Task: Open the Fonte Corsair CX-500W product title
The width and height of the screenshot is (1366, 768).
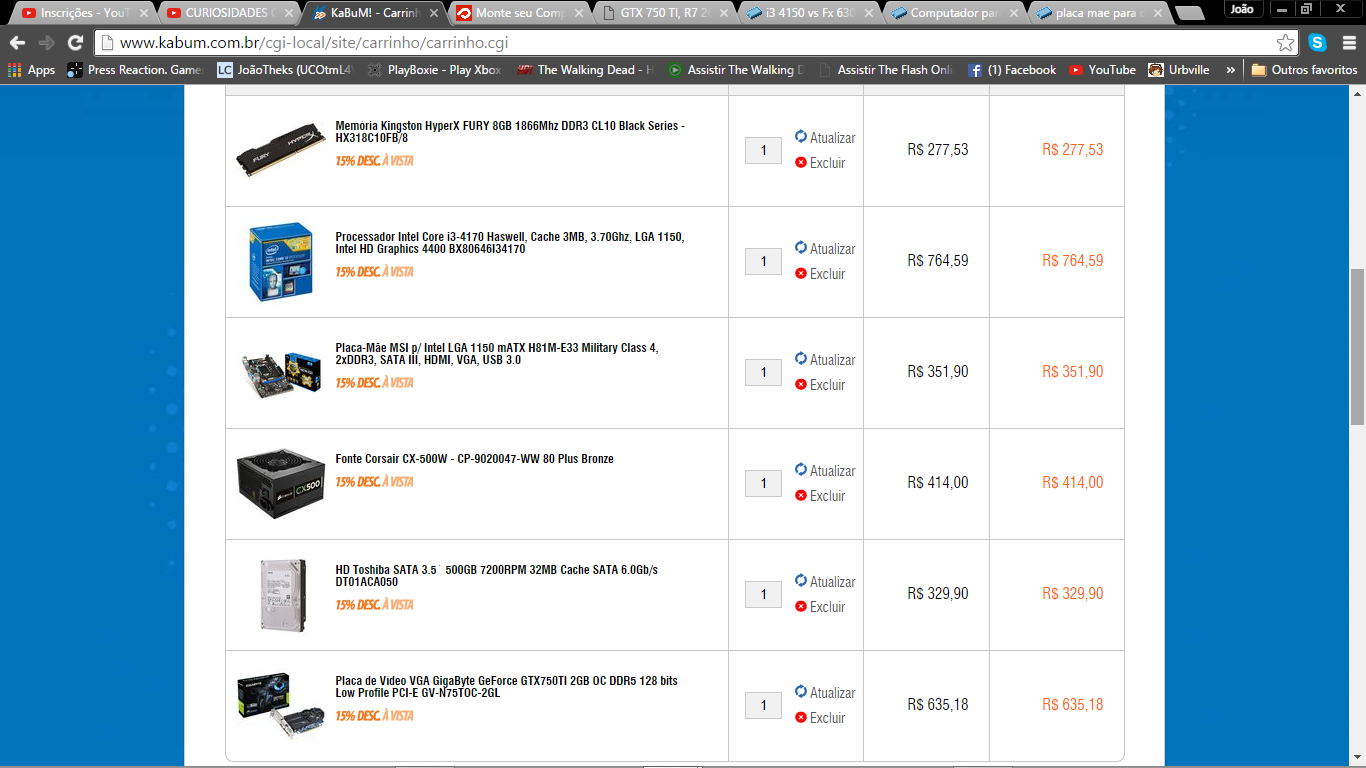Action: (475, 459)
